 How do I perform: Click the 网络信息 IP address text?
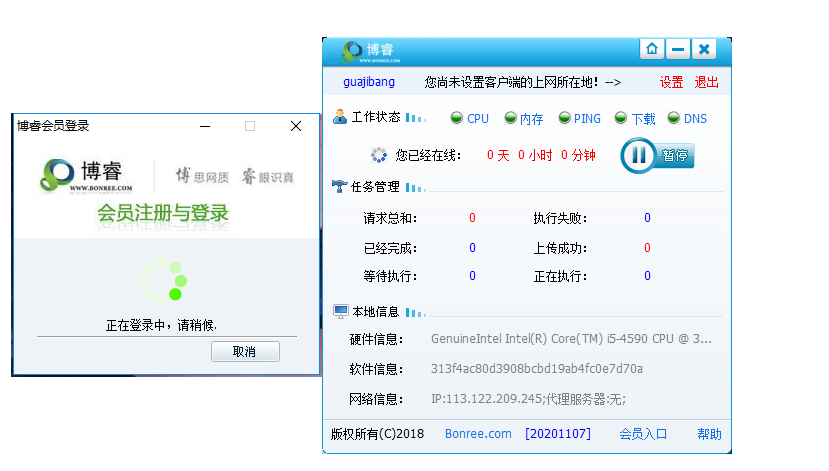pyautogui.click(x=528, y=399)
